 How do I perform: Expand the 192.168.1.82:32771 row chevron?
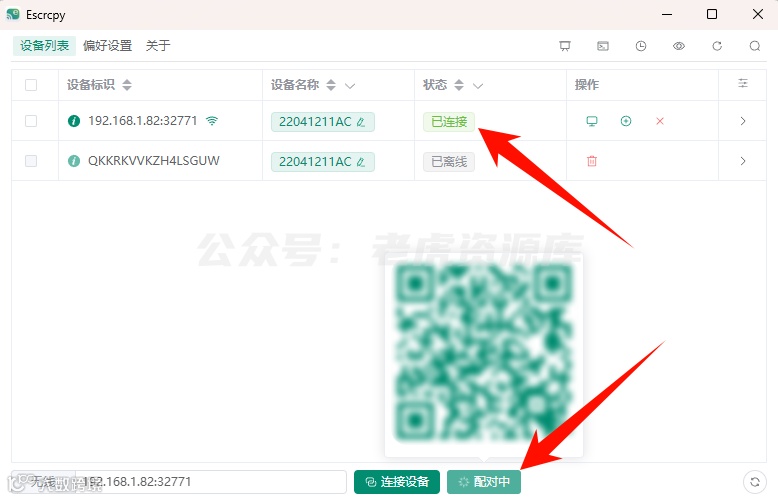(743, 121)
